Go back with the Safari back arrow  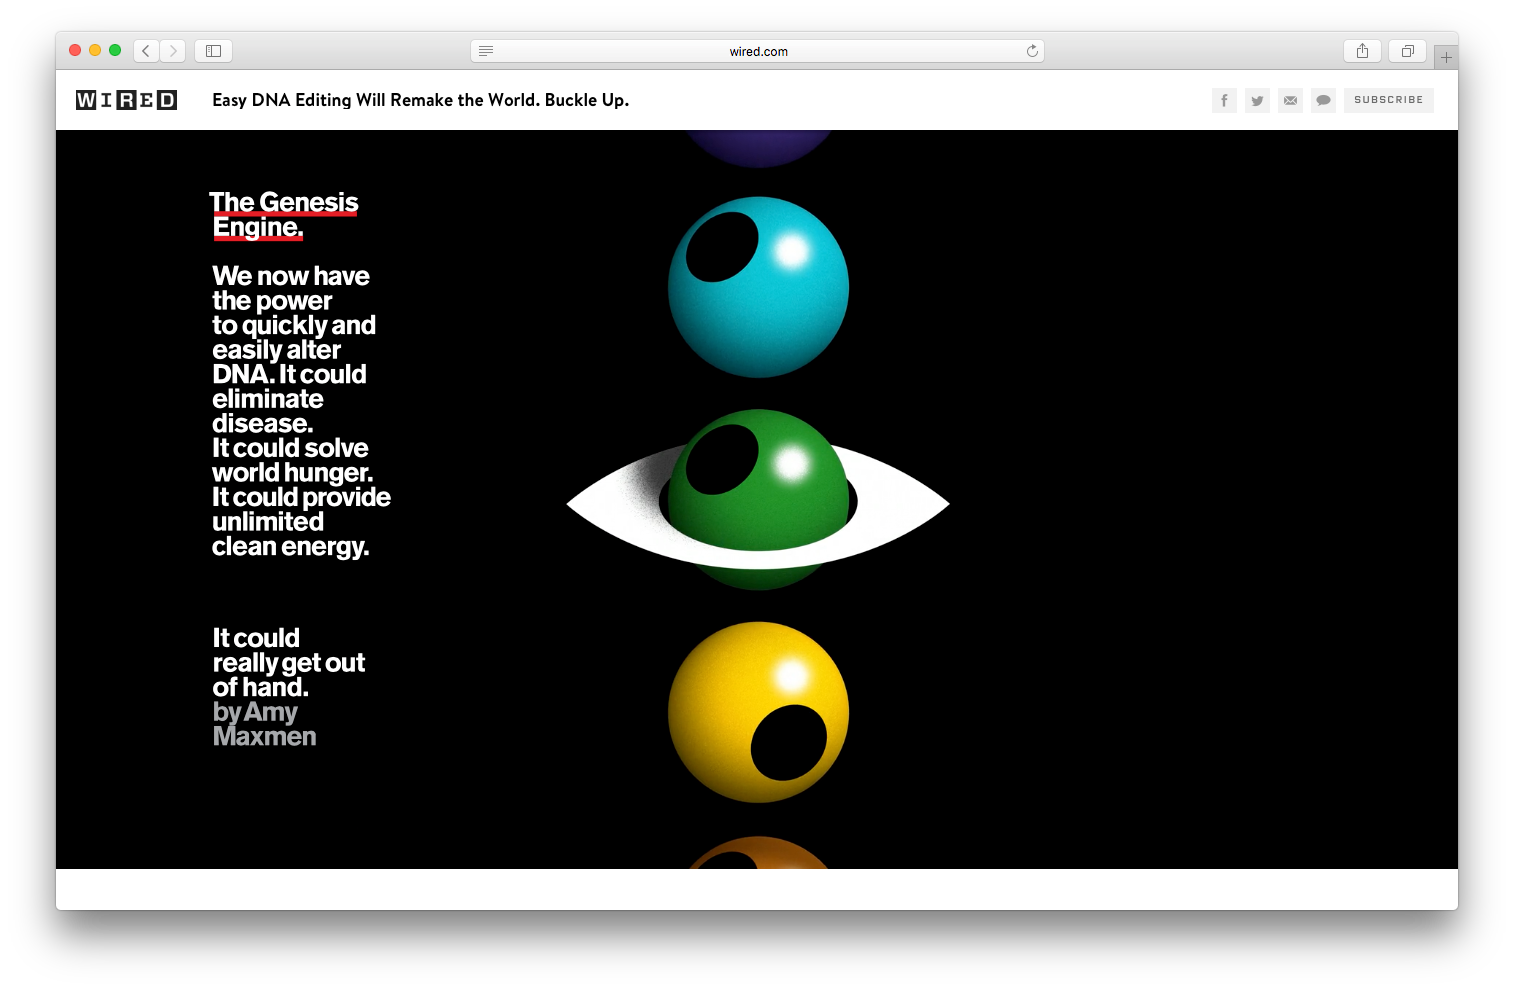[146, 51]
